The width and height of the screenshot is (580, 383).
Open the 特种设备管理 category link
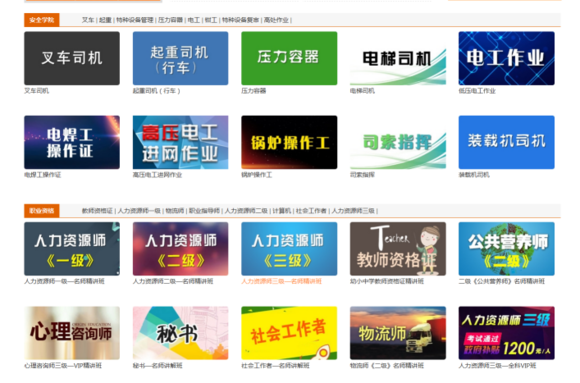tap(135, 20)
